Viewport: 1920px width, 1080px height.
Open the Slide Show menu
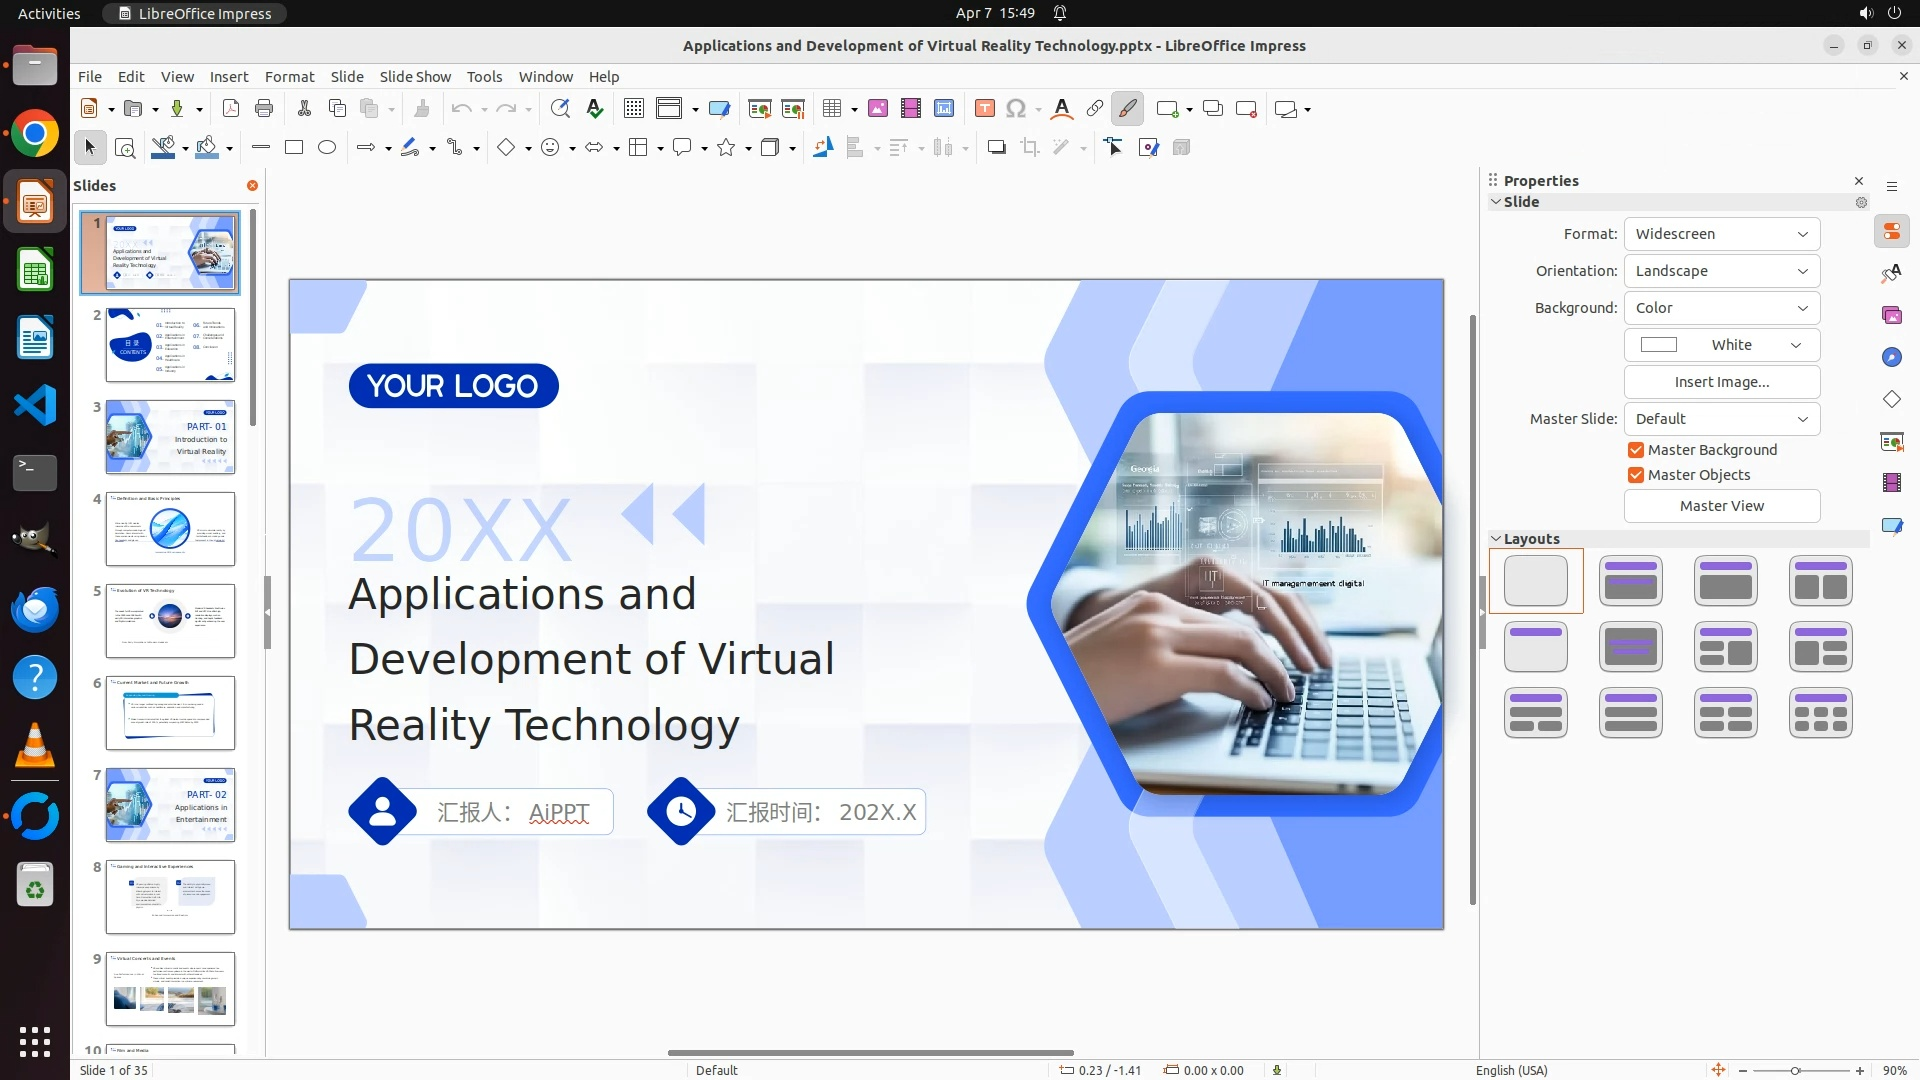[x=415, y=77]
